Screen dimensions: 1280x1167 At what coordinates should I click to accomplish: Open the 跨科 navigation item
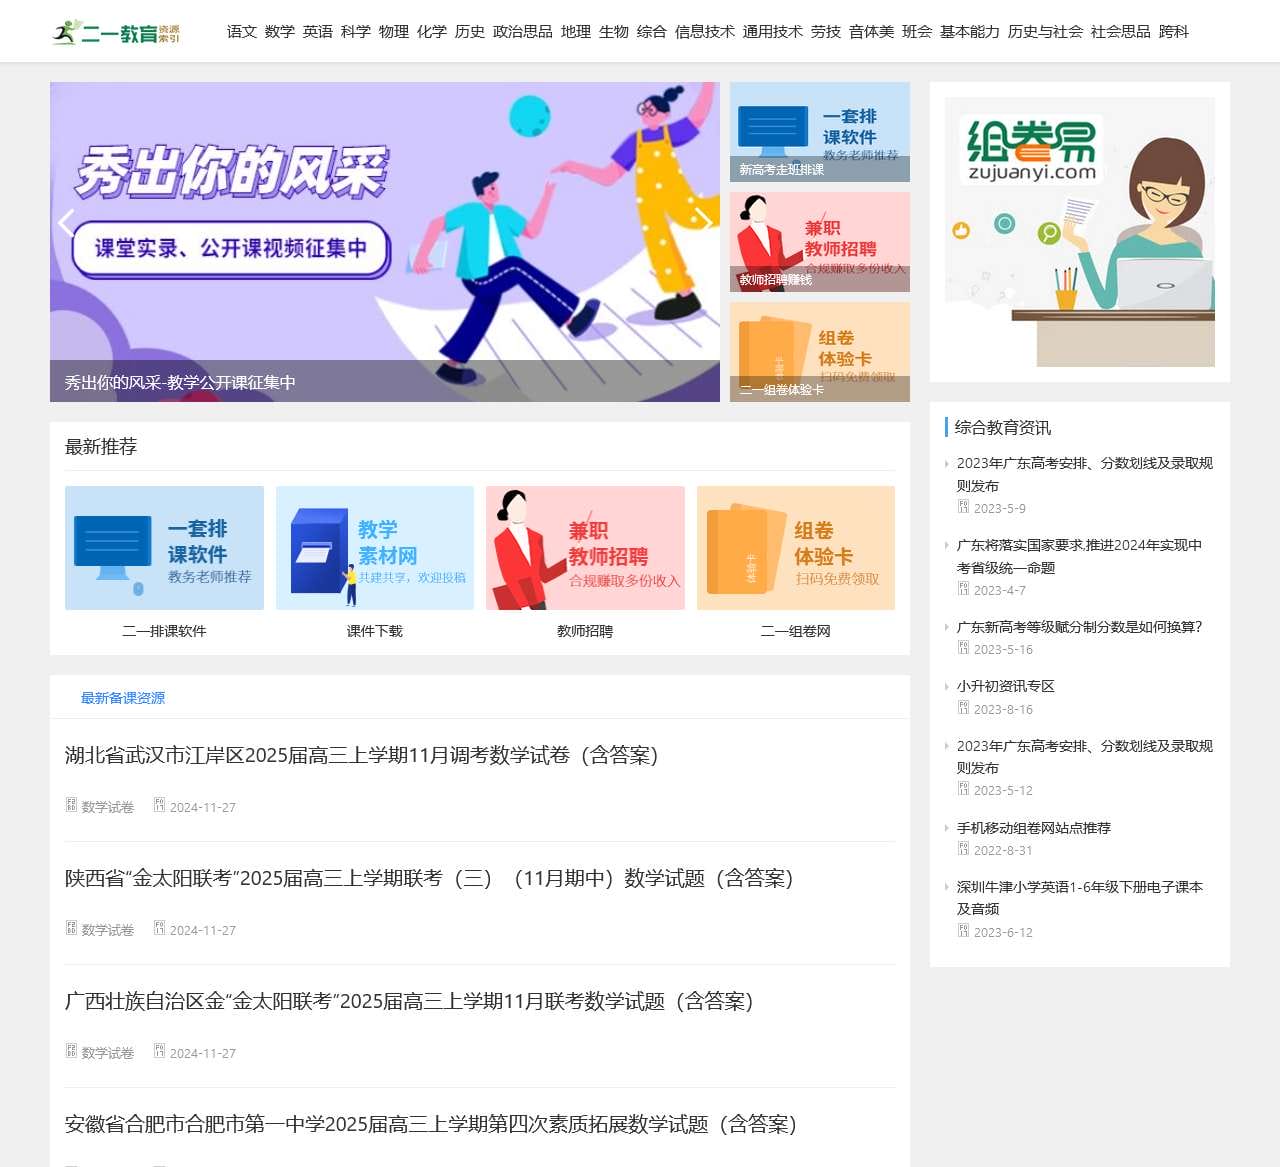(x=1174, y=32)
